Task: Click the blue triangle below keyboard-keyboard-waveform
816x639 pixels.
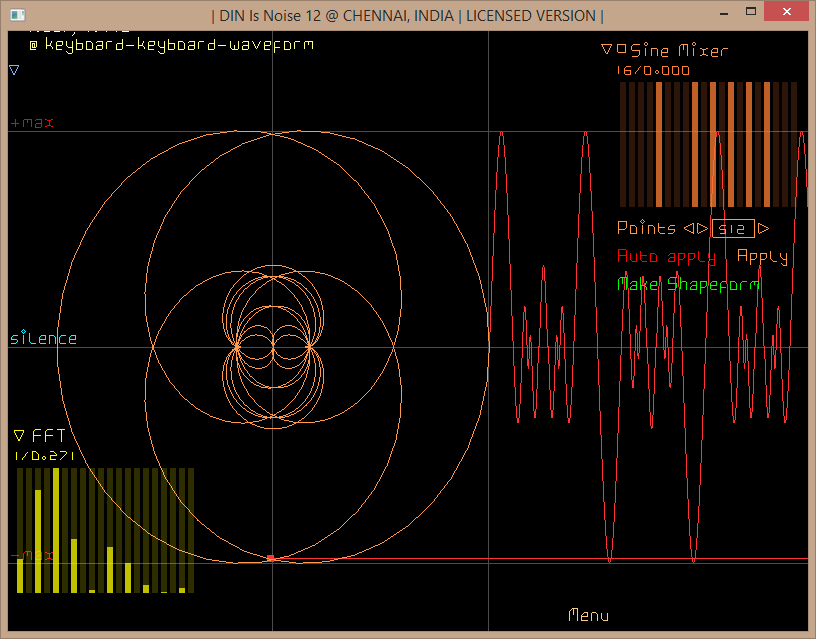Action: (x=14, y=70)
